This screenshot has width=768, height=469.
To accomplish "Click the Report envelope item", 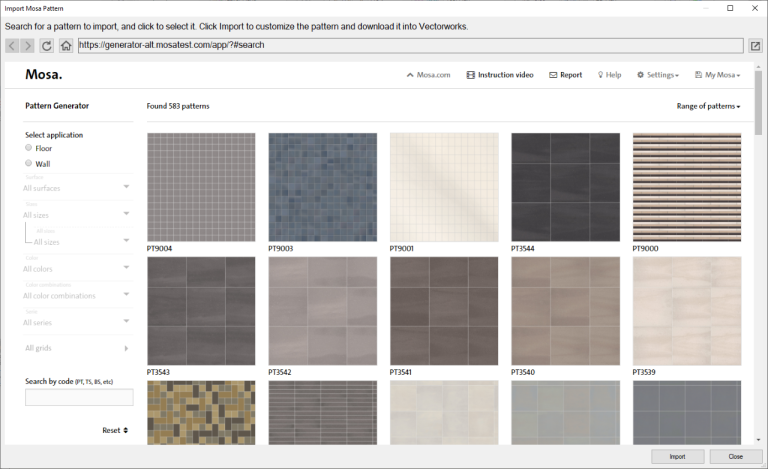I will point(565,75).
